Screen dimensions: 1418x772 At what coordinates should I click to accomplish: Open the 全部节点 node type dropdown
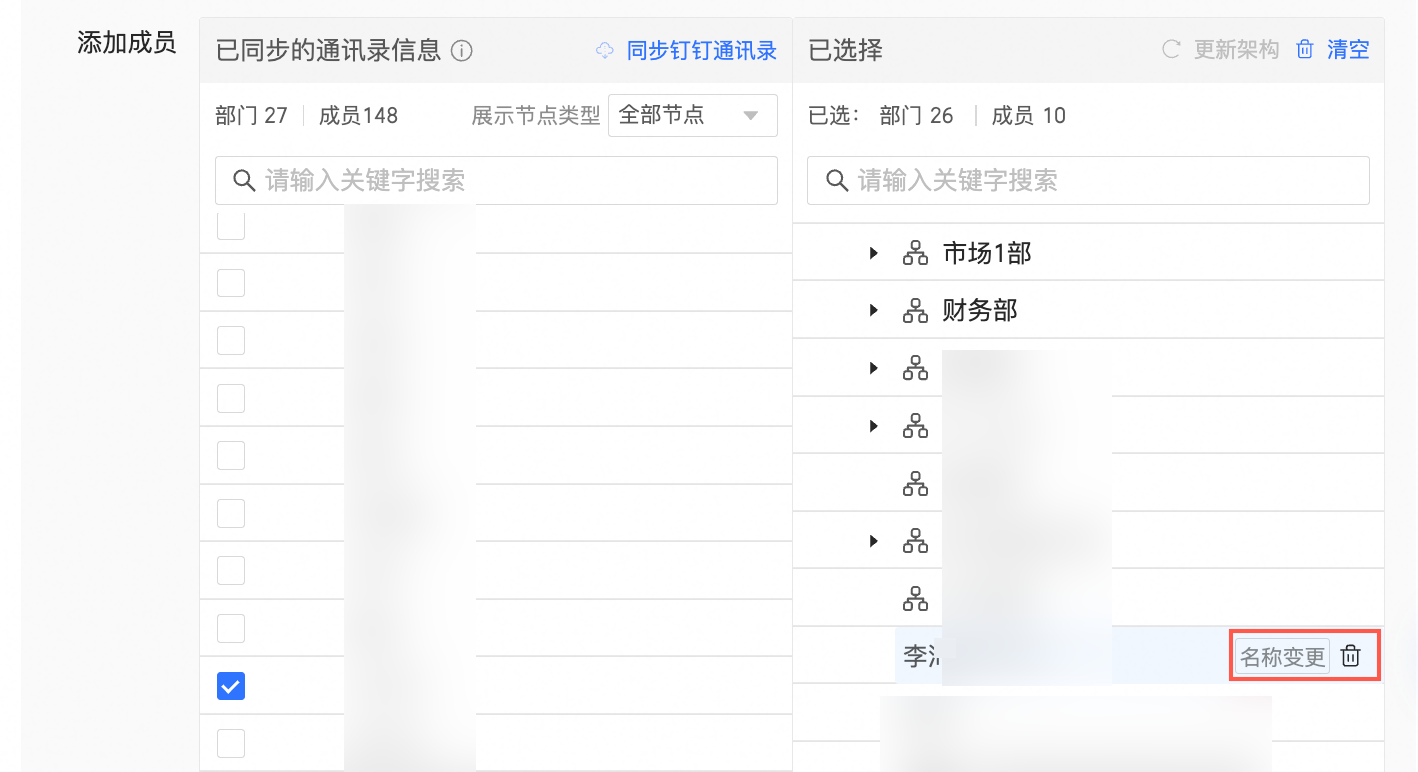692,115
